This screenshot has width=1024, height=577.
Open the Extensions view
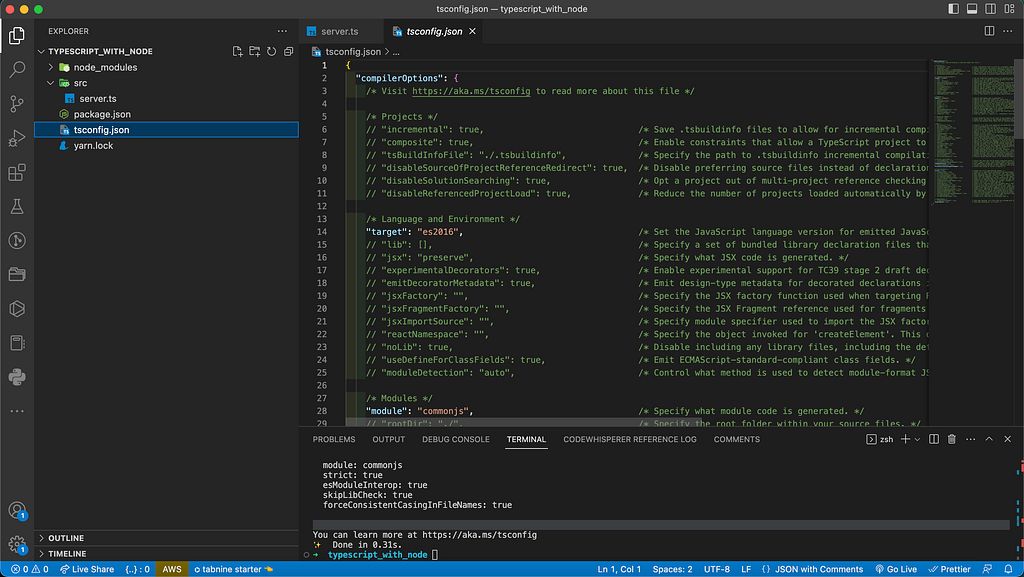pos(17,172)
